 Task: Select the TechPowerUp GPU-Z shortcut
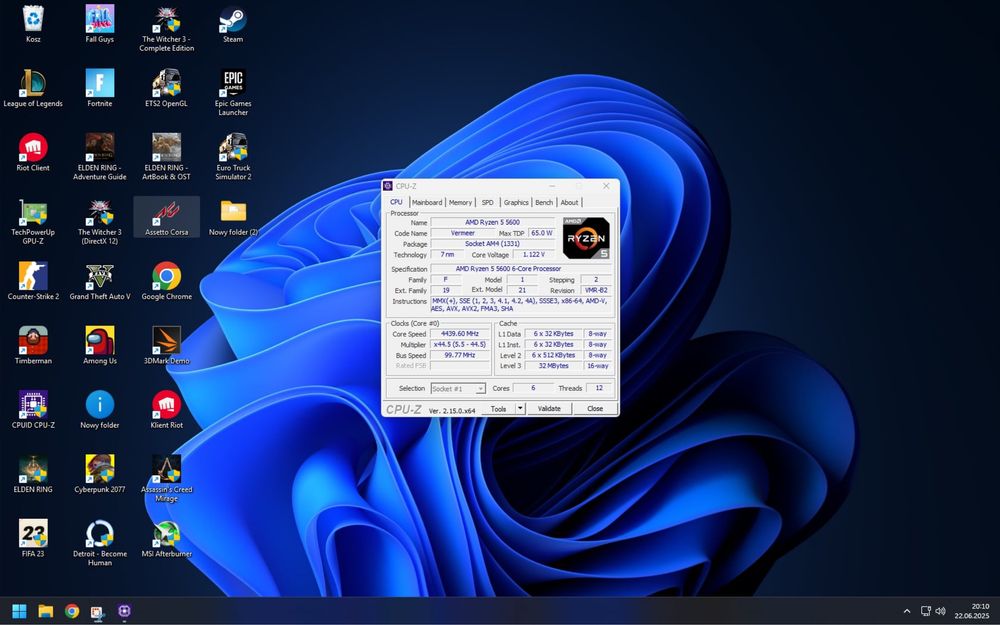point(33,221)
